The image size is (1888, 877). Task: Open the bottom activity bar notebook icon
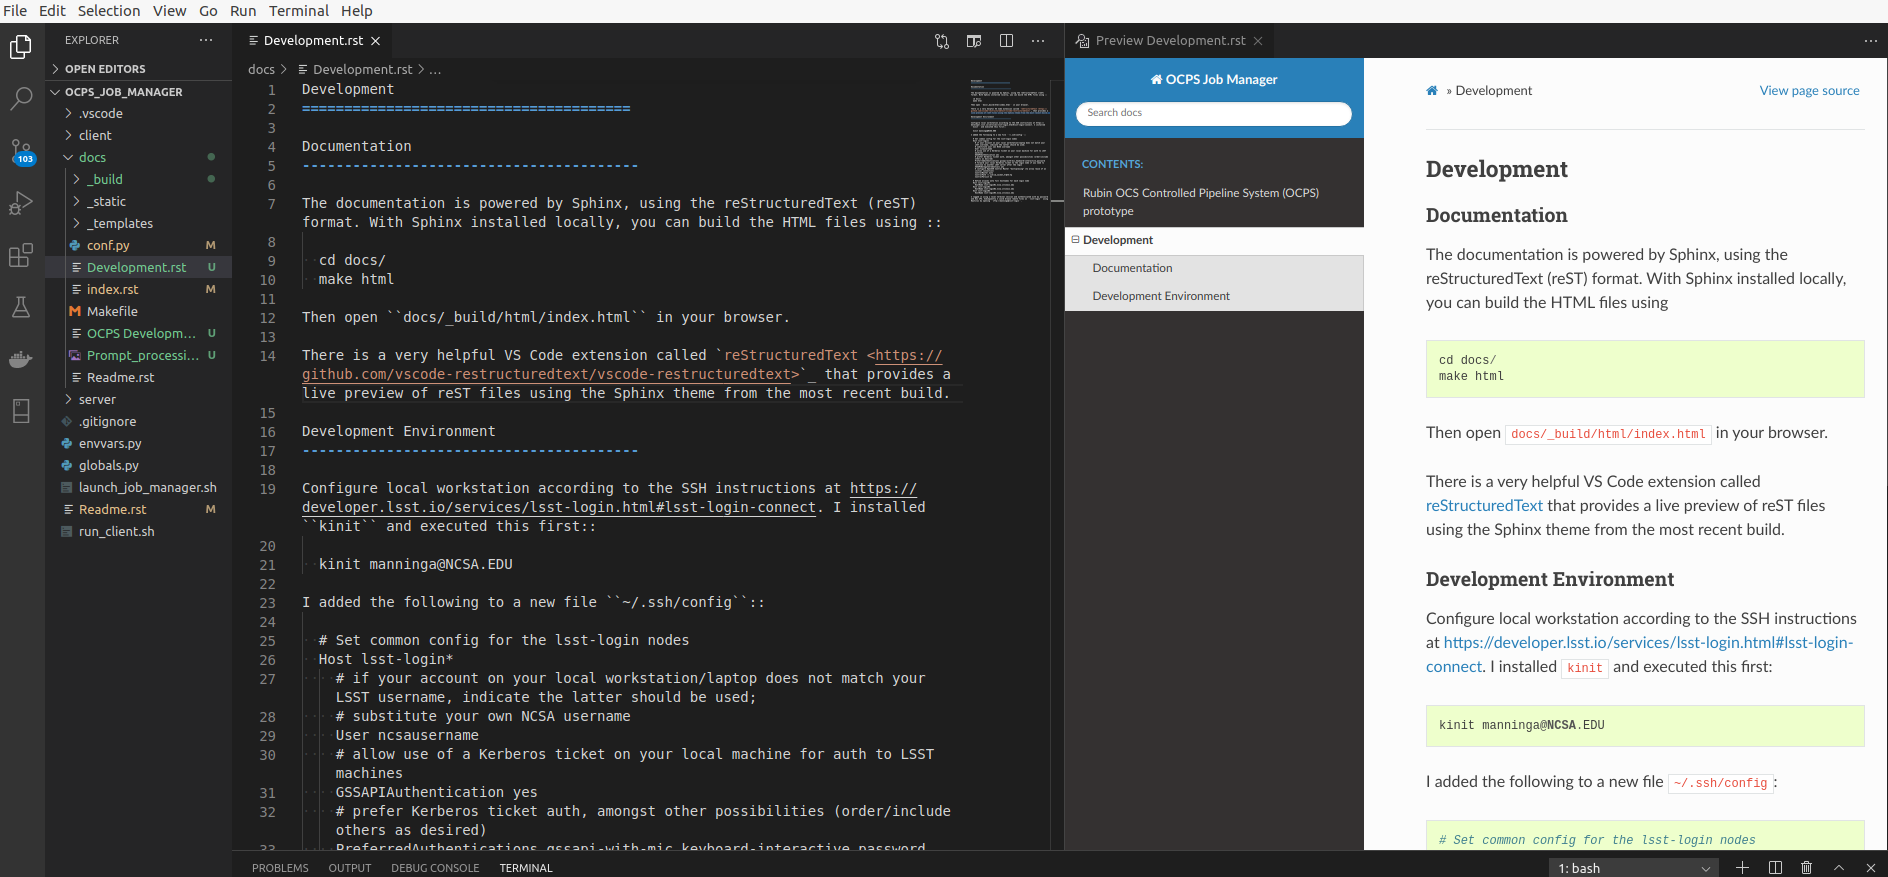click(x=21, y=411)
